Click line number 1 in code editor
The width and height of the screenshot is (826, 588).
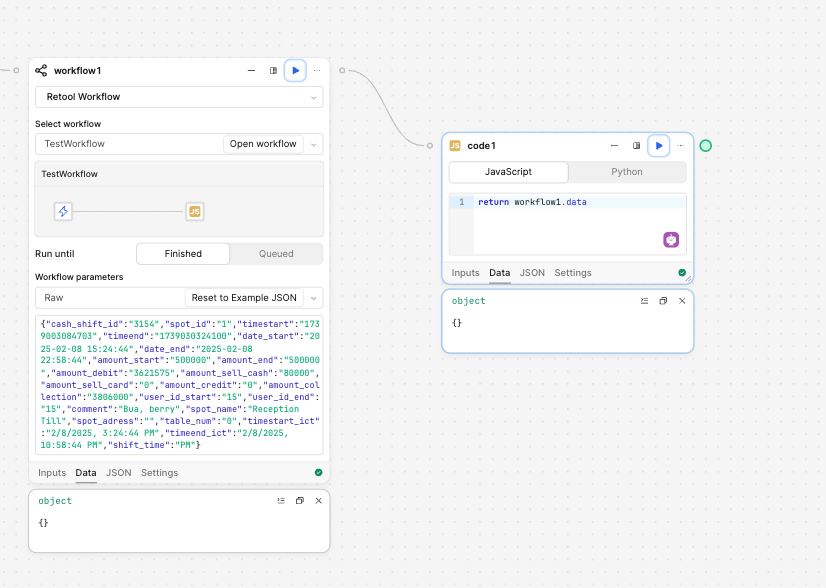point(461,202)
